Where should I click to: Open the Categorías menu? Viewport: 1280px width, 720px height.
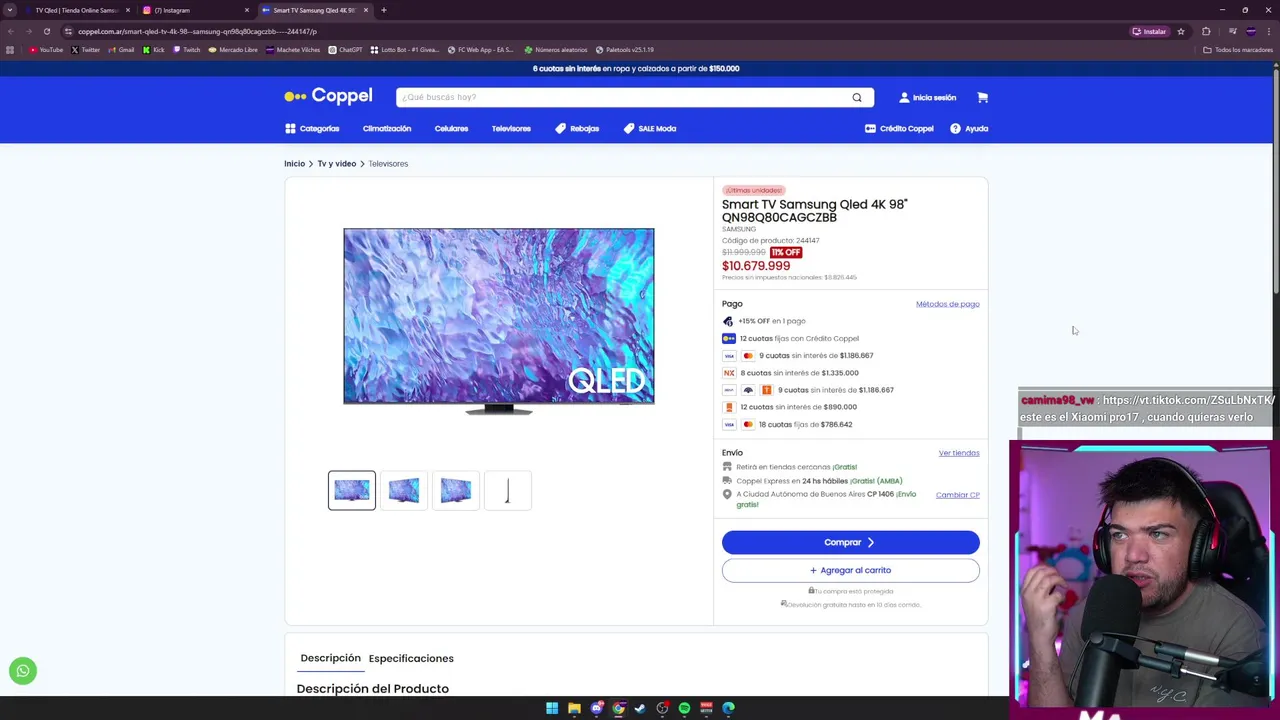coord(312,128)
